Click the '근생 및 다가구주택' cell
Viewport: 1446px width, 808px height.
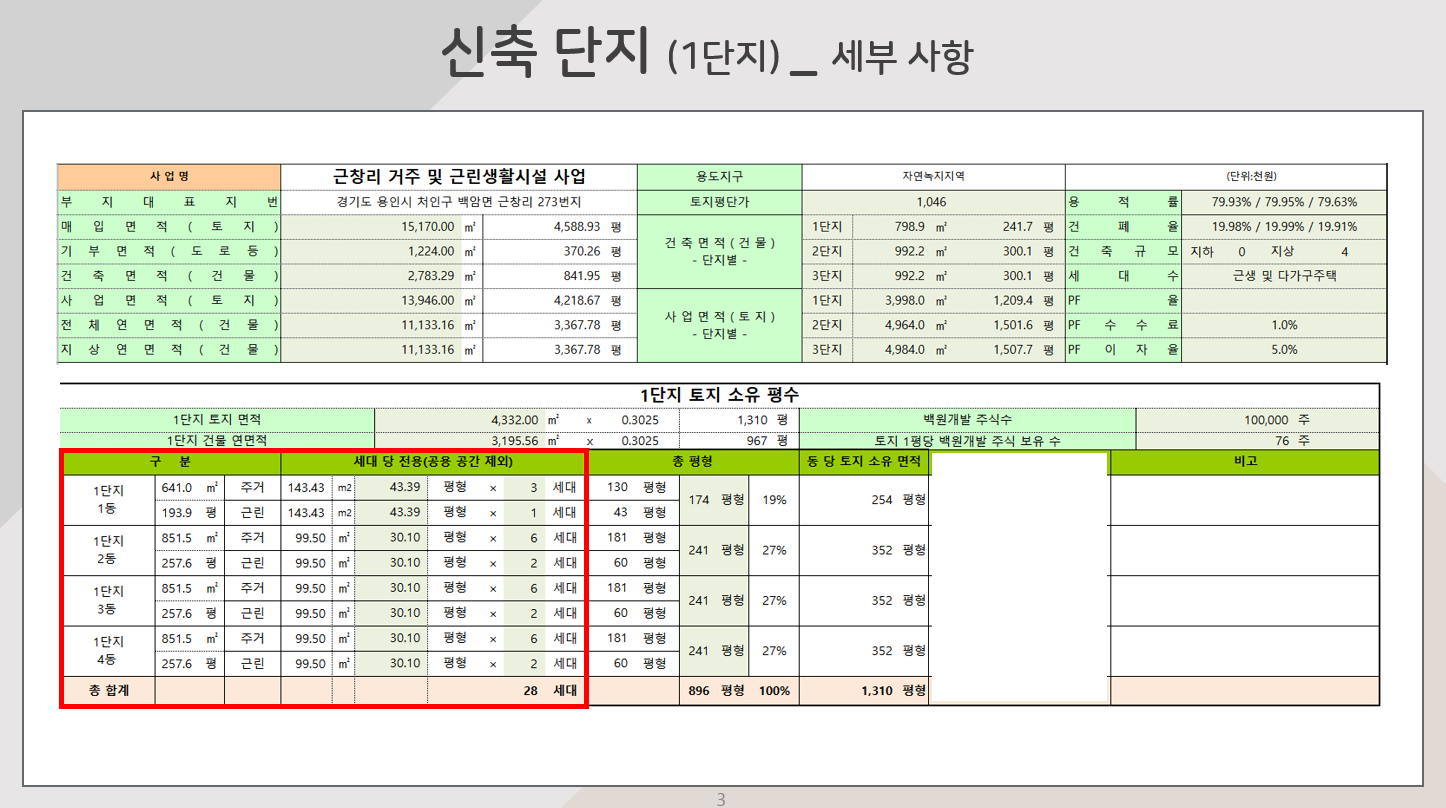[x=1284, y=275]
